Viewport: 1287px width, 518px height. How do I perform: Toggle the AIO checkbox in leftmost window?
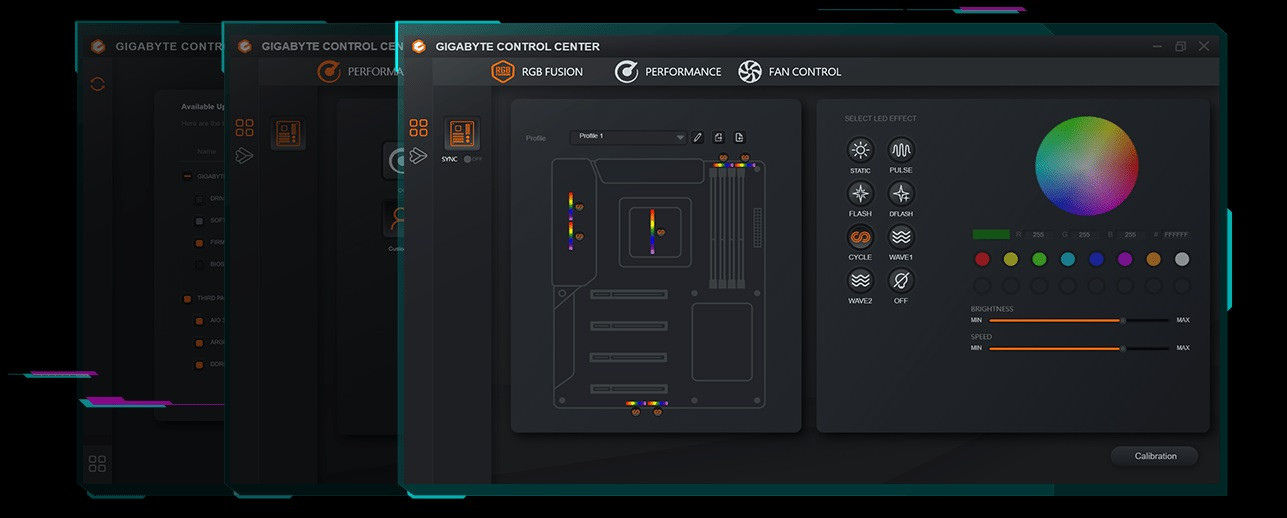point(200,321)
